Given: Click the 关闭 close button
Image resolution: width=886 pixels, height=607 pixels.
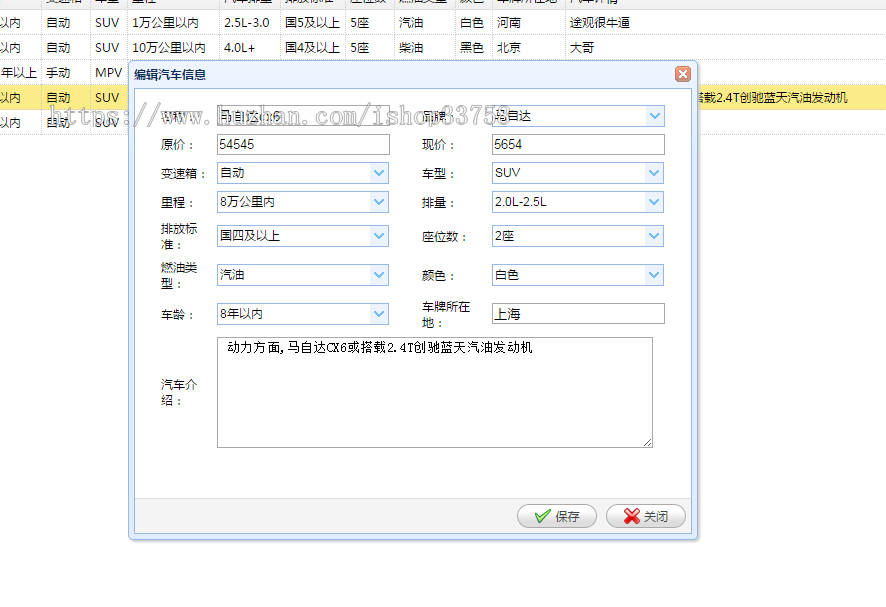Looking at the screenshot, I should [645, 516].
